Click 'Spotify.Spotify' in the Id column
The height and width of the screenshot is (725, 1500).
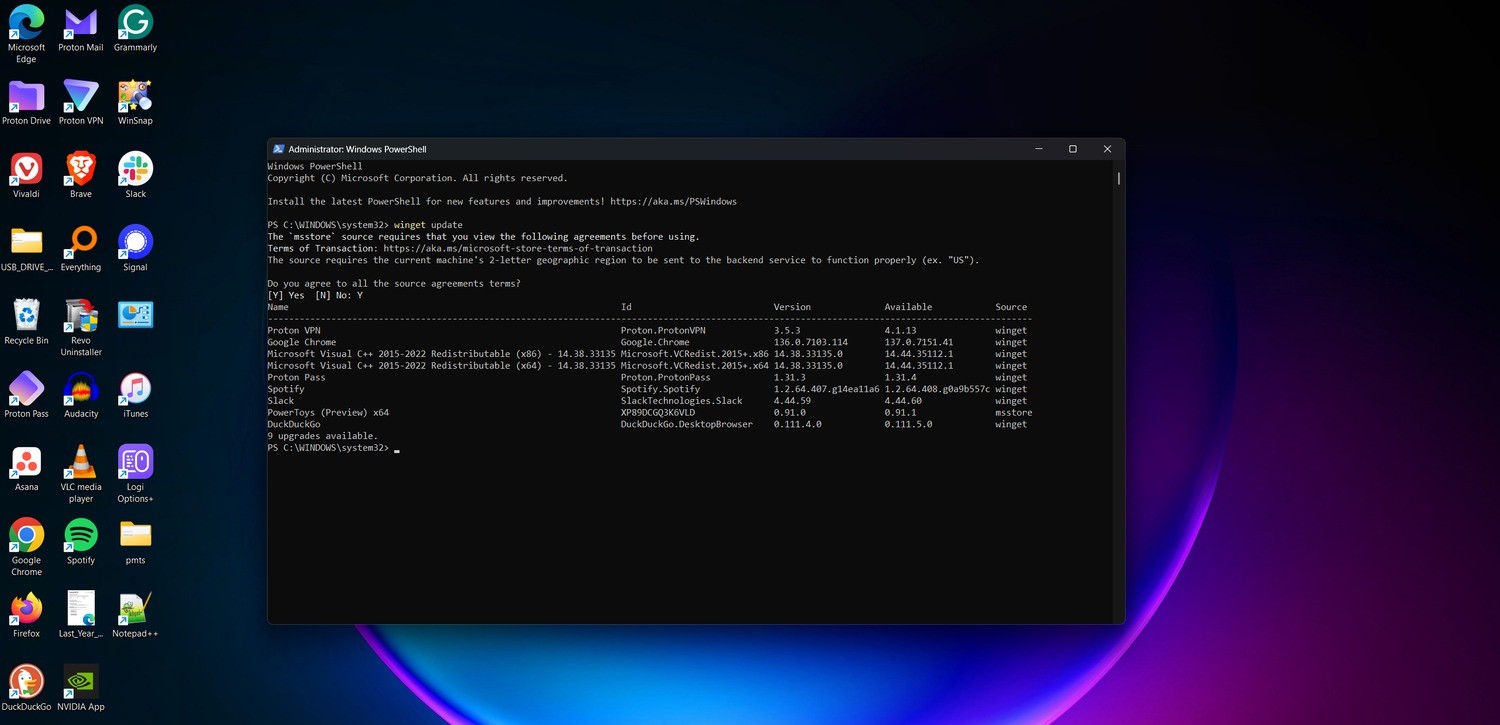(x=660, y=389)
